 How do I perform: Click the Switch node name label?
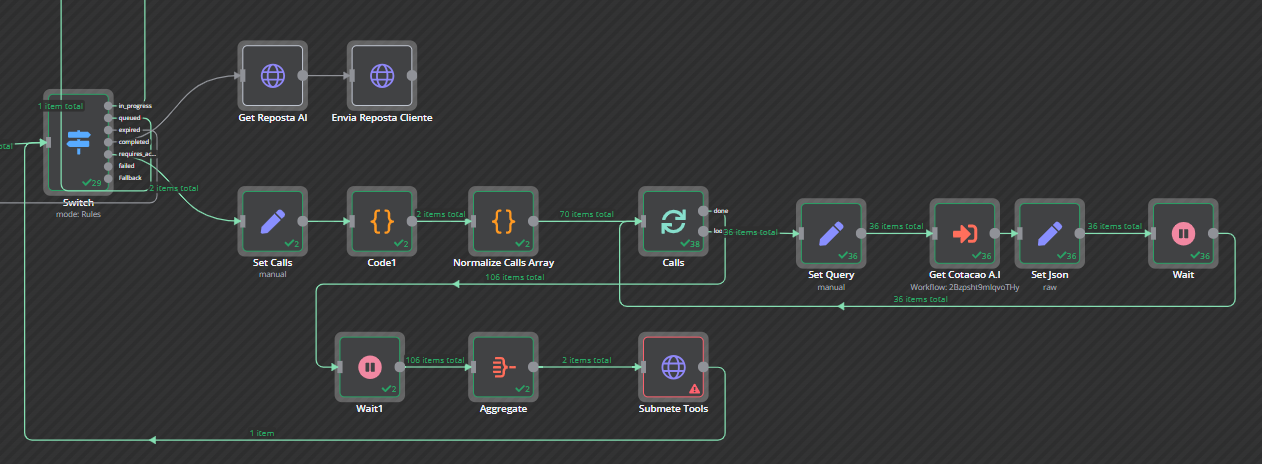point(78,203)
